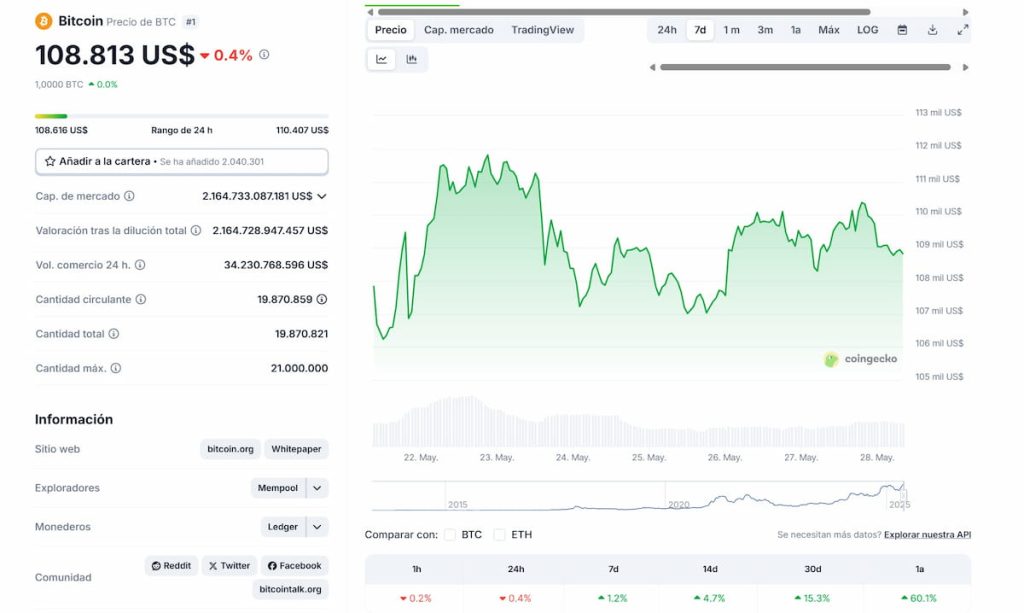Switch to TradingView tab
This screenshot has height=613, width=1024.
point(542,30)
